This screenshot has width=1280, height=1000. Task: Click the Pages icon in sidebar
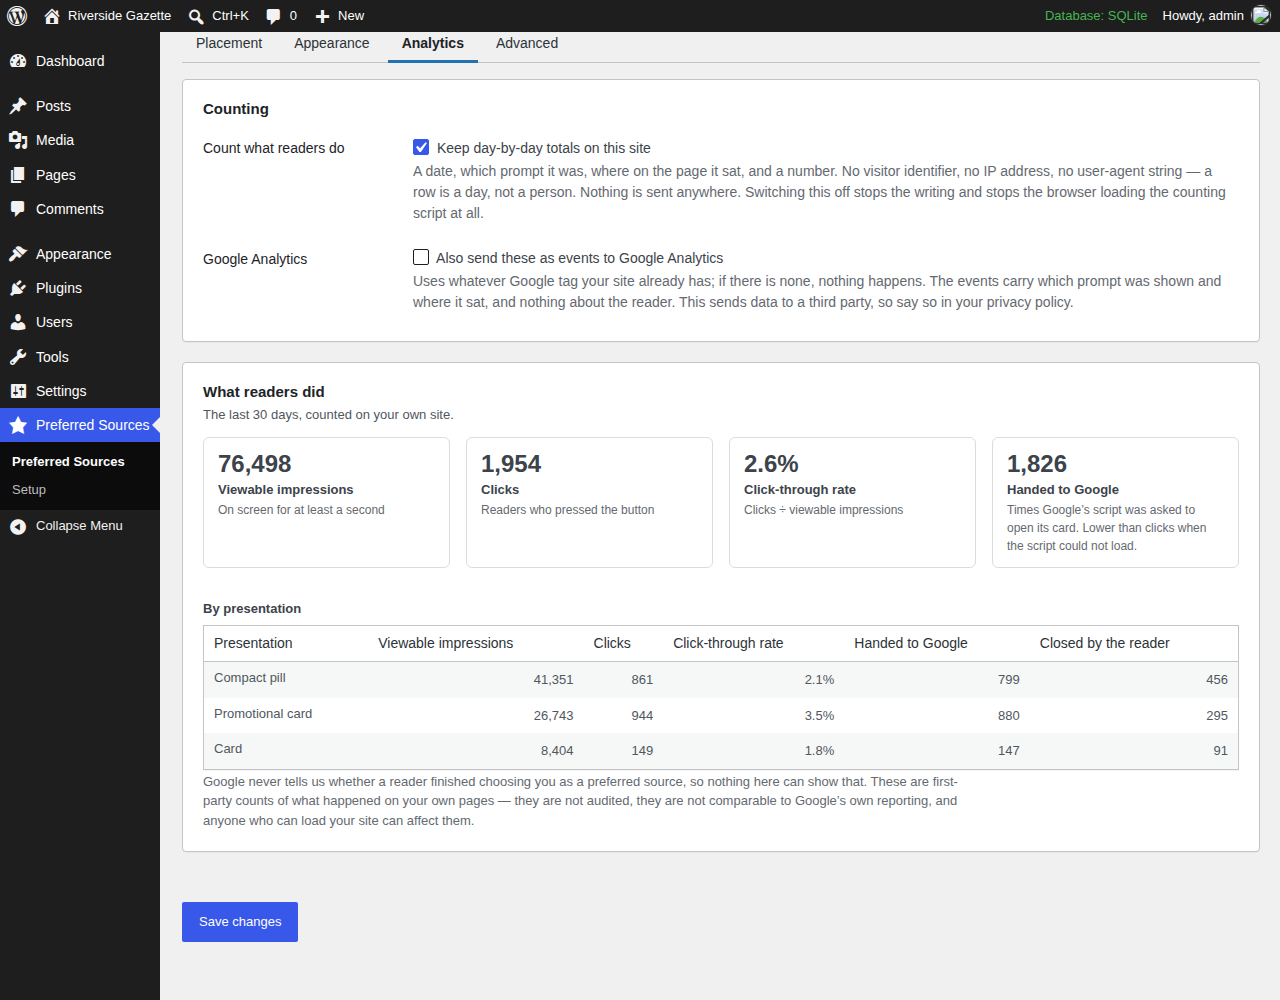tap(18, 175)
